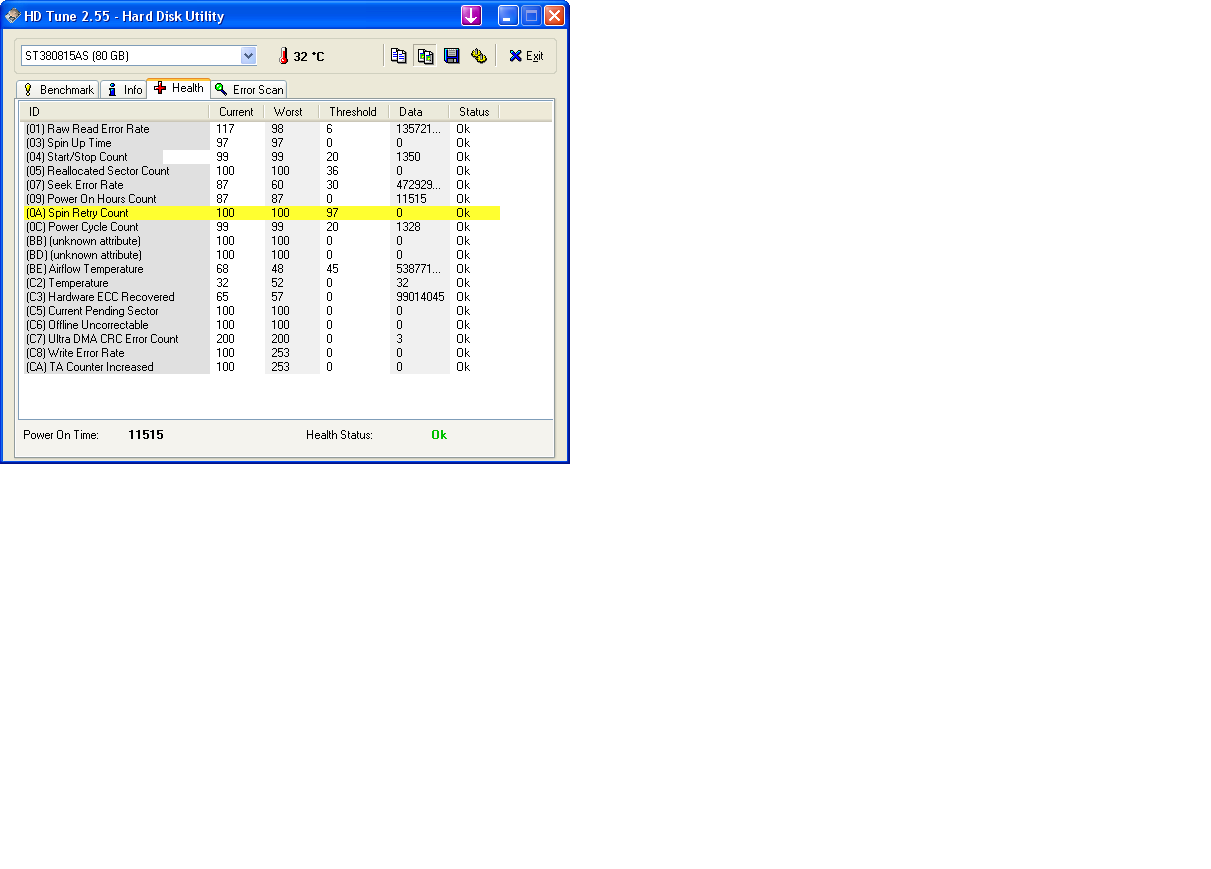Screen dimensions: 1211x869
Task: Switch to the Benchmark tab
Action: [x=58, y=89]
